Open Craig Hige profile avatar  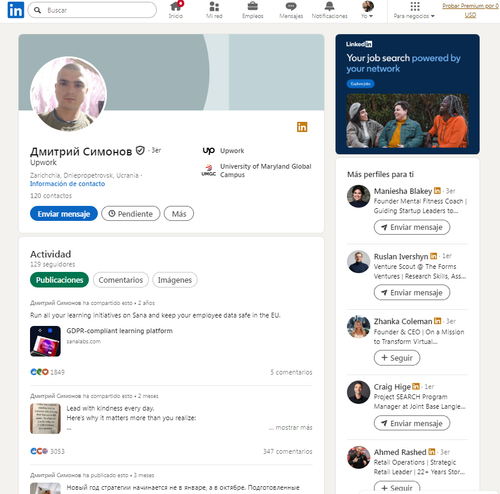359,392
